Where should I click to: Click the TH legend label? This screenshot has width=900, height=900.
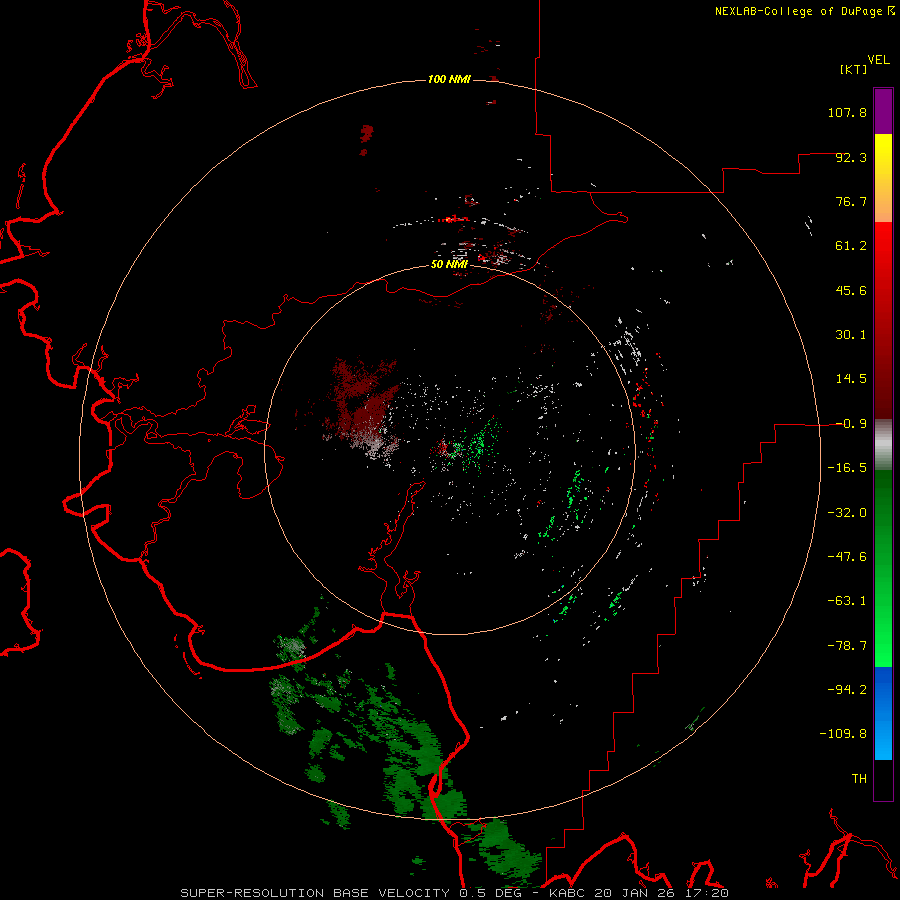tap(859, 779)
